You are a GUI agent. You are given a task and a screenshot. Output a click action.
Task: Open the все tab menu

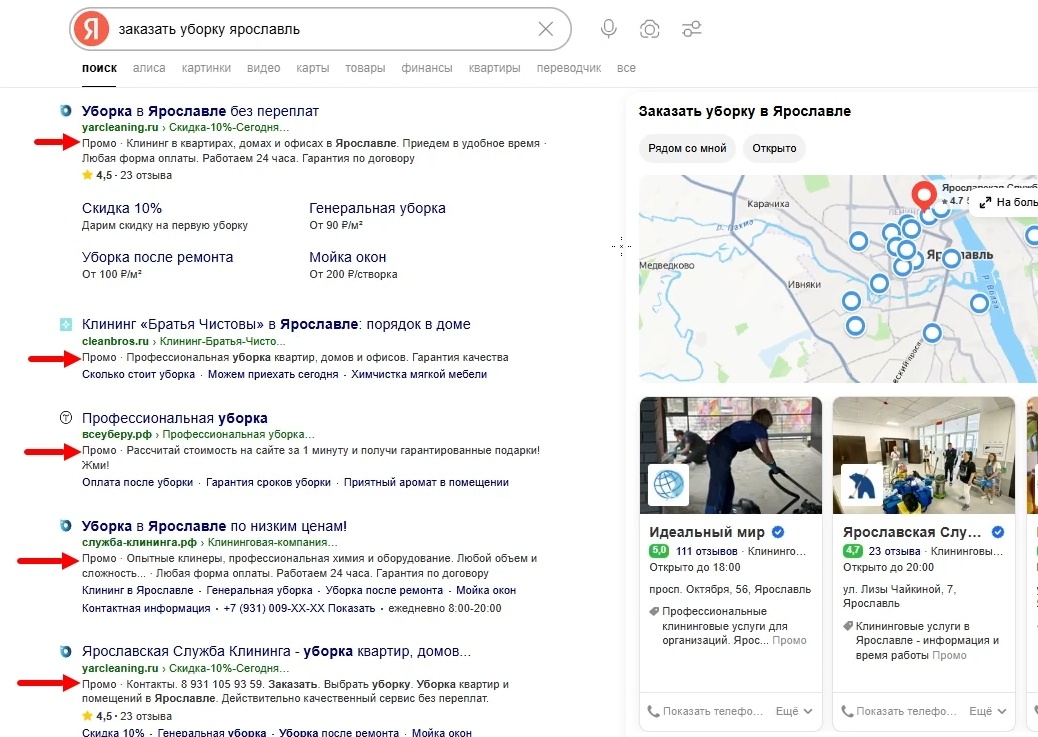click(x=626, y=68)
